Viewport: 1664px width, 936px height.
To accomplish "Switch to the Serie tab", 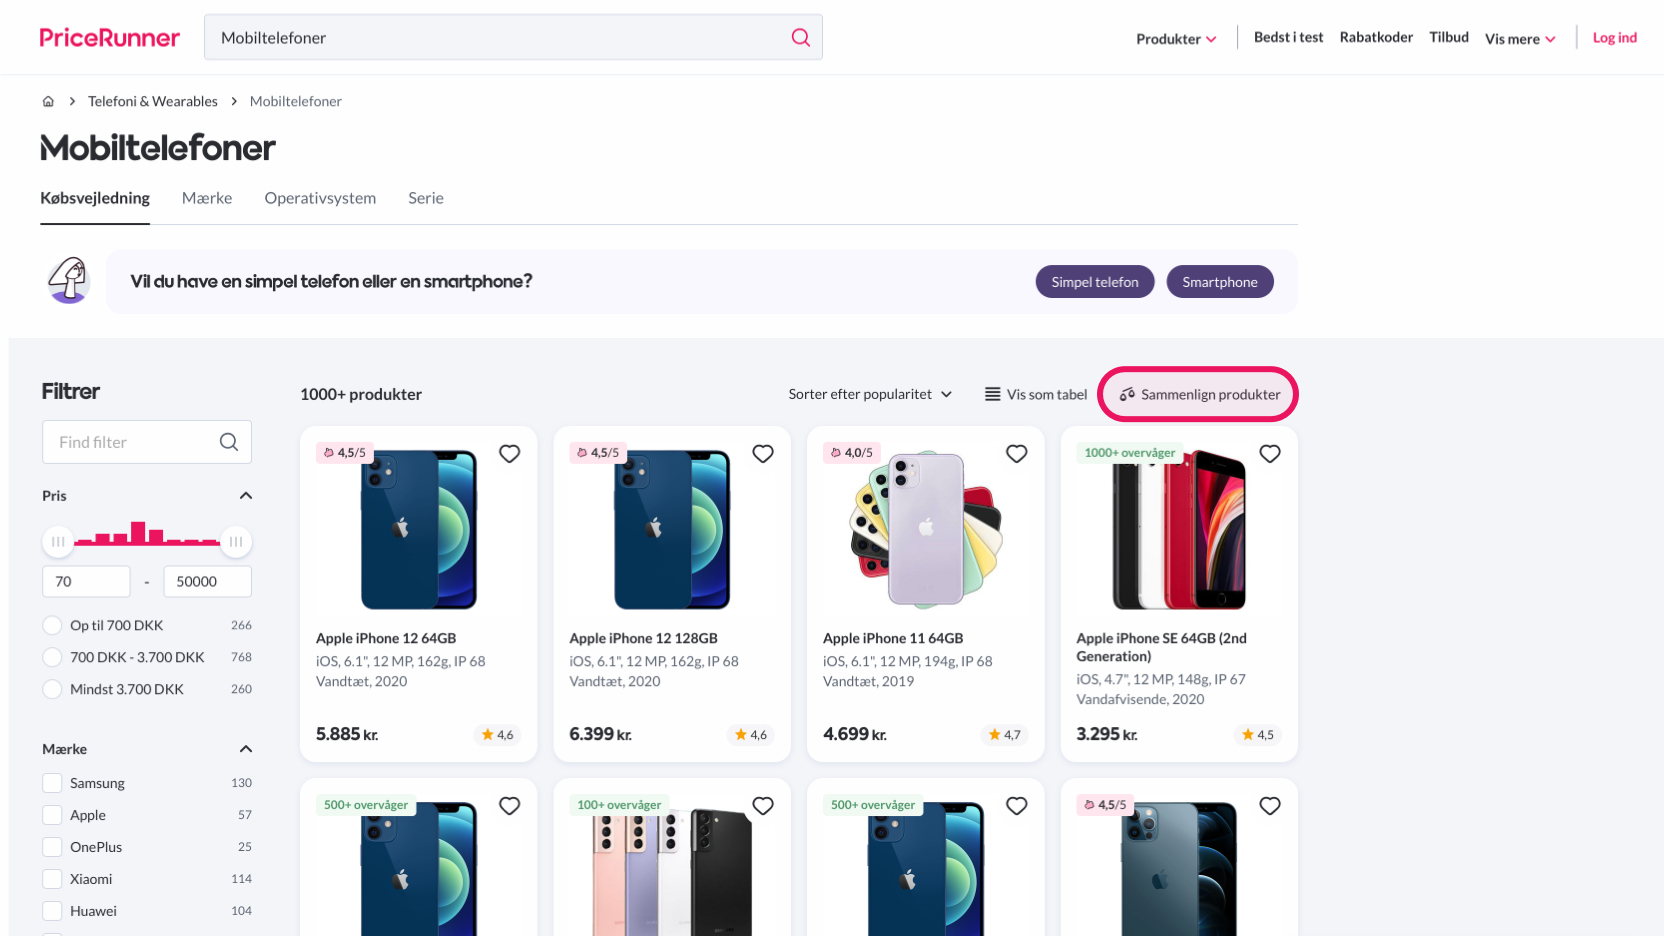I will point(426,198).
